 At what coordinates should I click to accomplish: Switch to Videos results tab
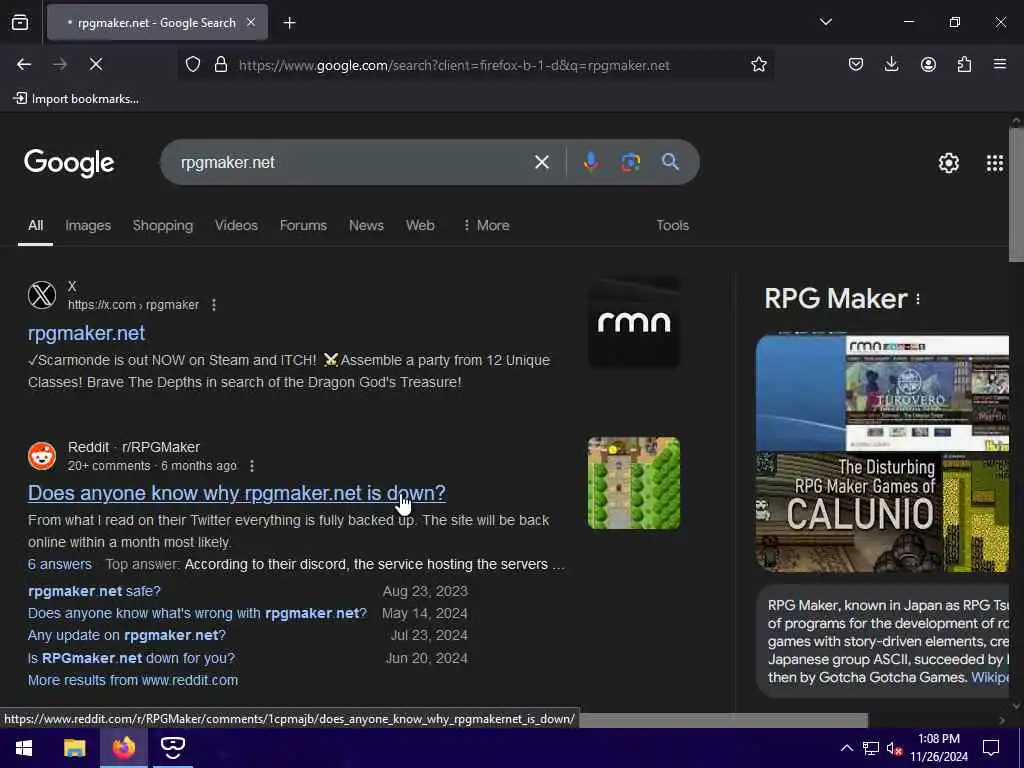pyautogui.click(x=236, y=225)
